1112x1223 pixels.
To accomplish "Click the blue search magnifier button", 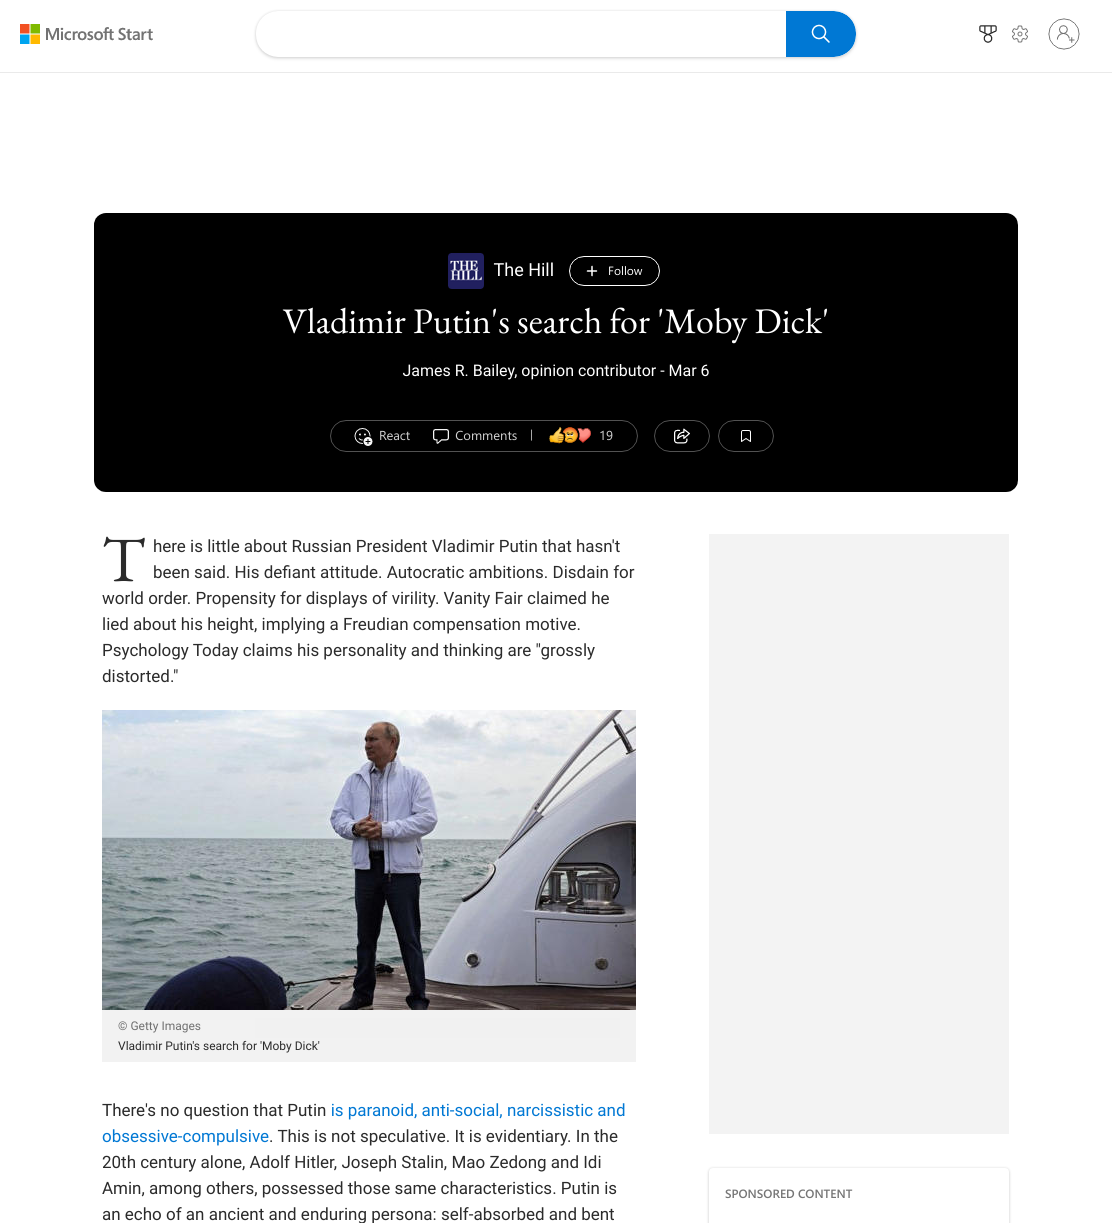I will point(820,34).
